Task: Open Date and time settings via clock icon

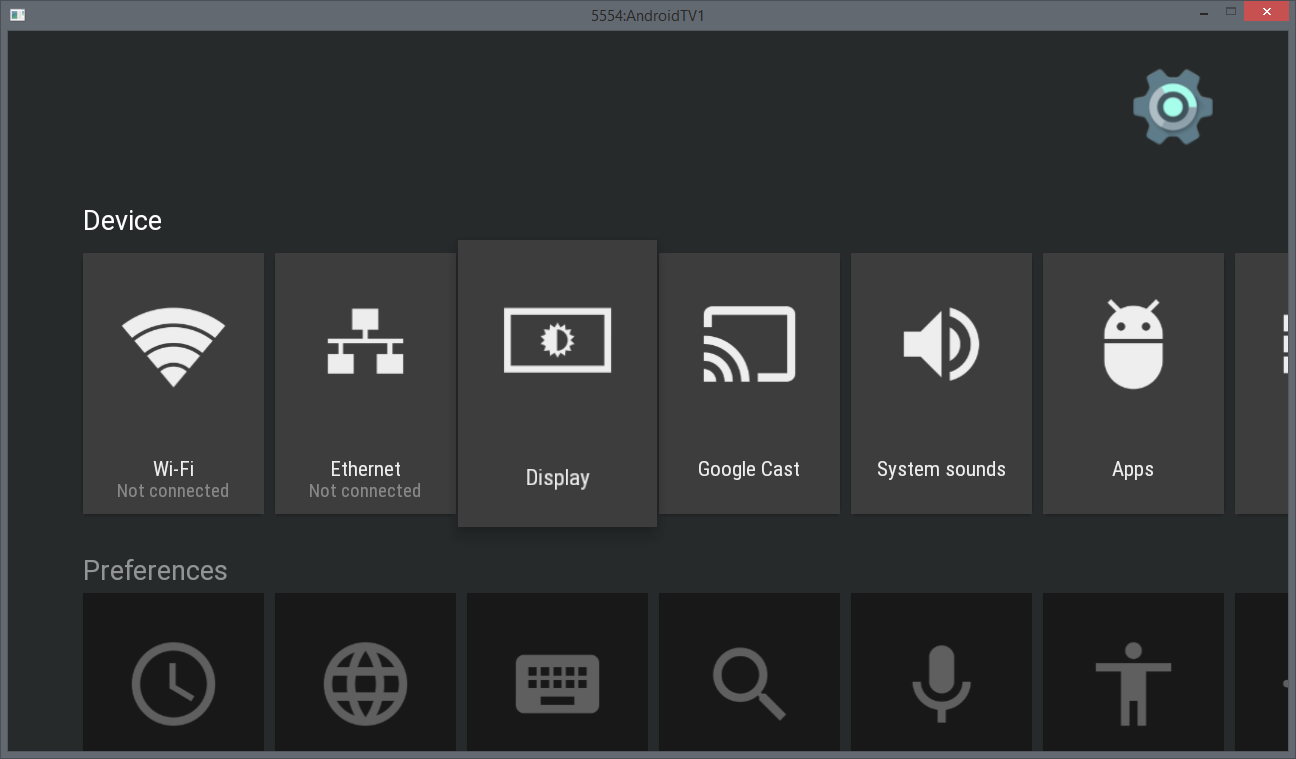Action: tap(173, 684)
